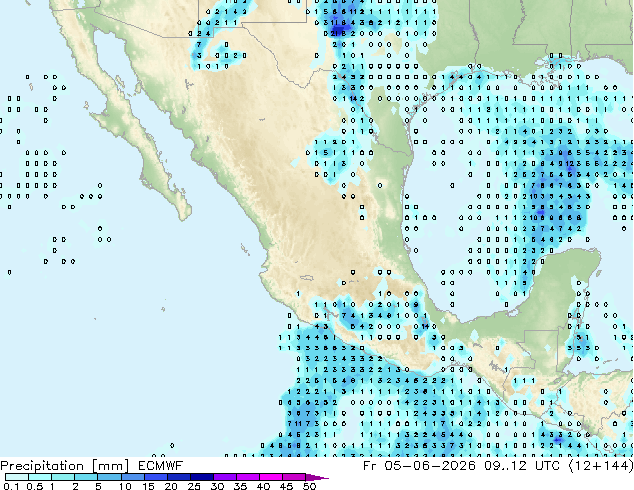Click the '[mm]' unit label
The image size is (634, 490).
click(110, 466)
